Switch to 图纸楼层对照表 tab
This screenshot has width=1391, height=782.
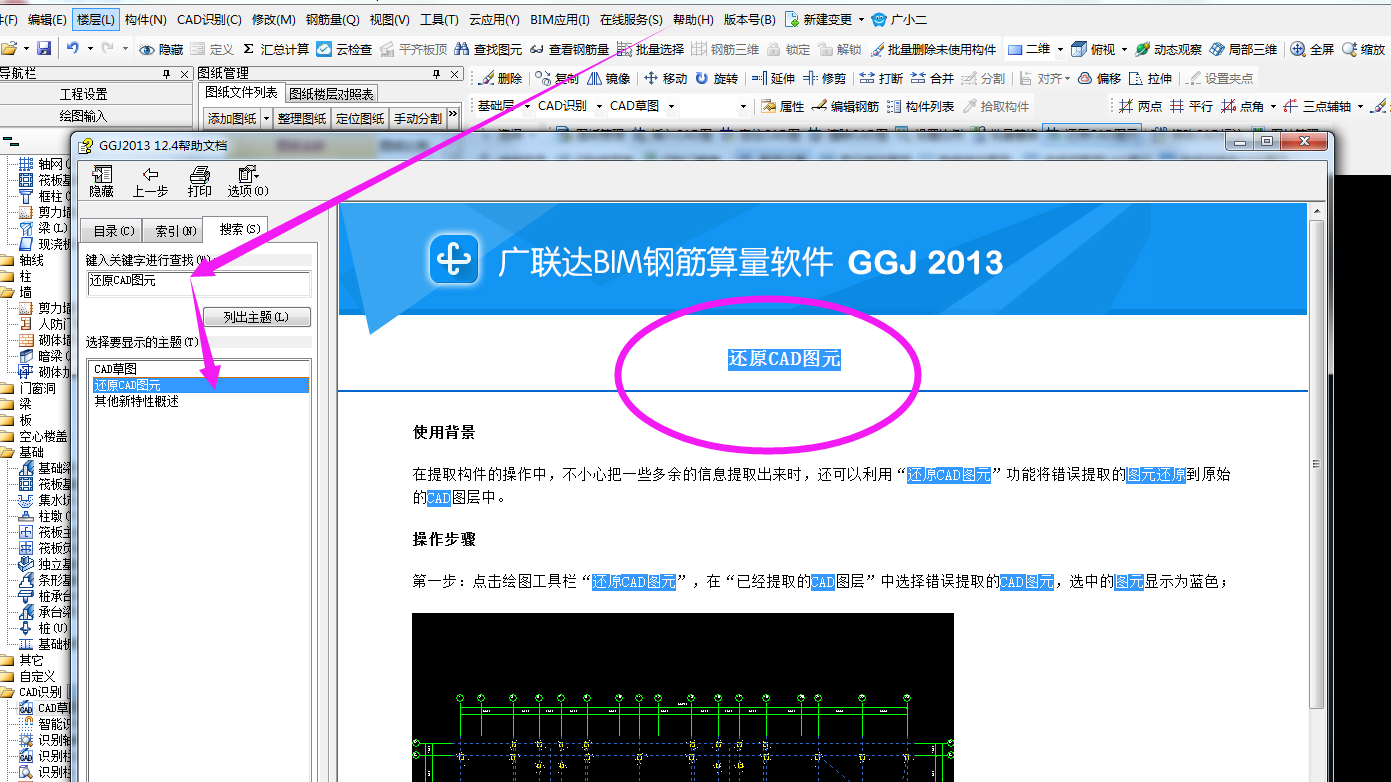(332, 94)
